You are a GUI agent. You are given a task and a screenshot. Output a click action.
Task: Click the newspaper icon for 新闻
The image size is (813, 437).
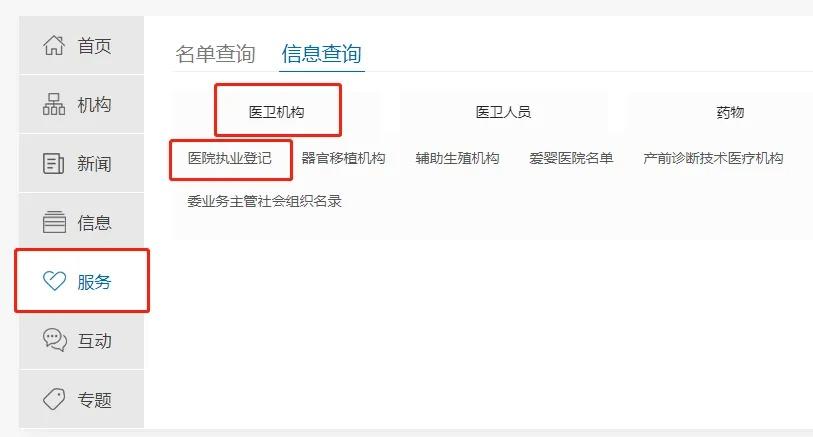coord(54,163)
